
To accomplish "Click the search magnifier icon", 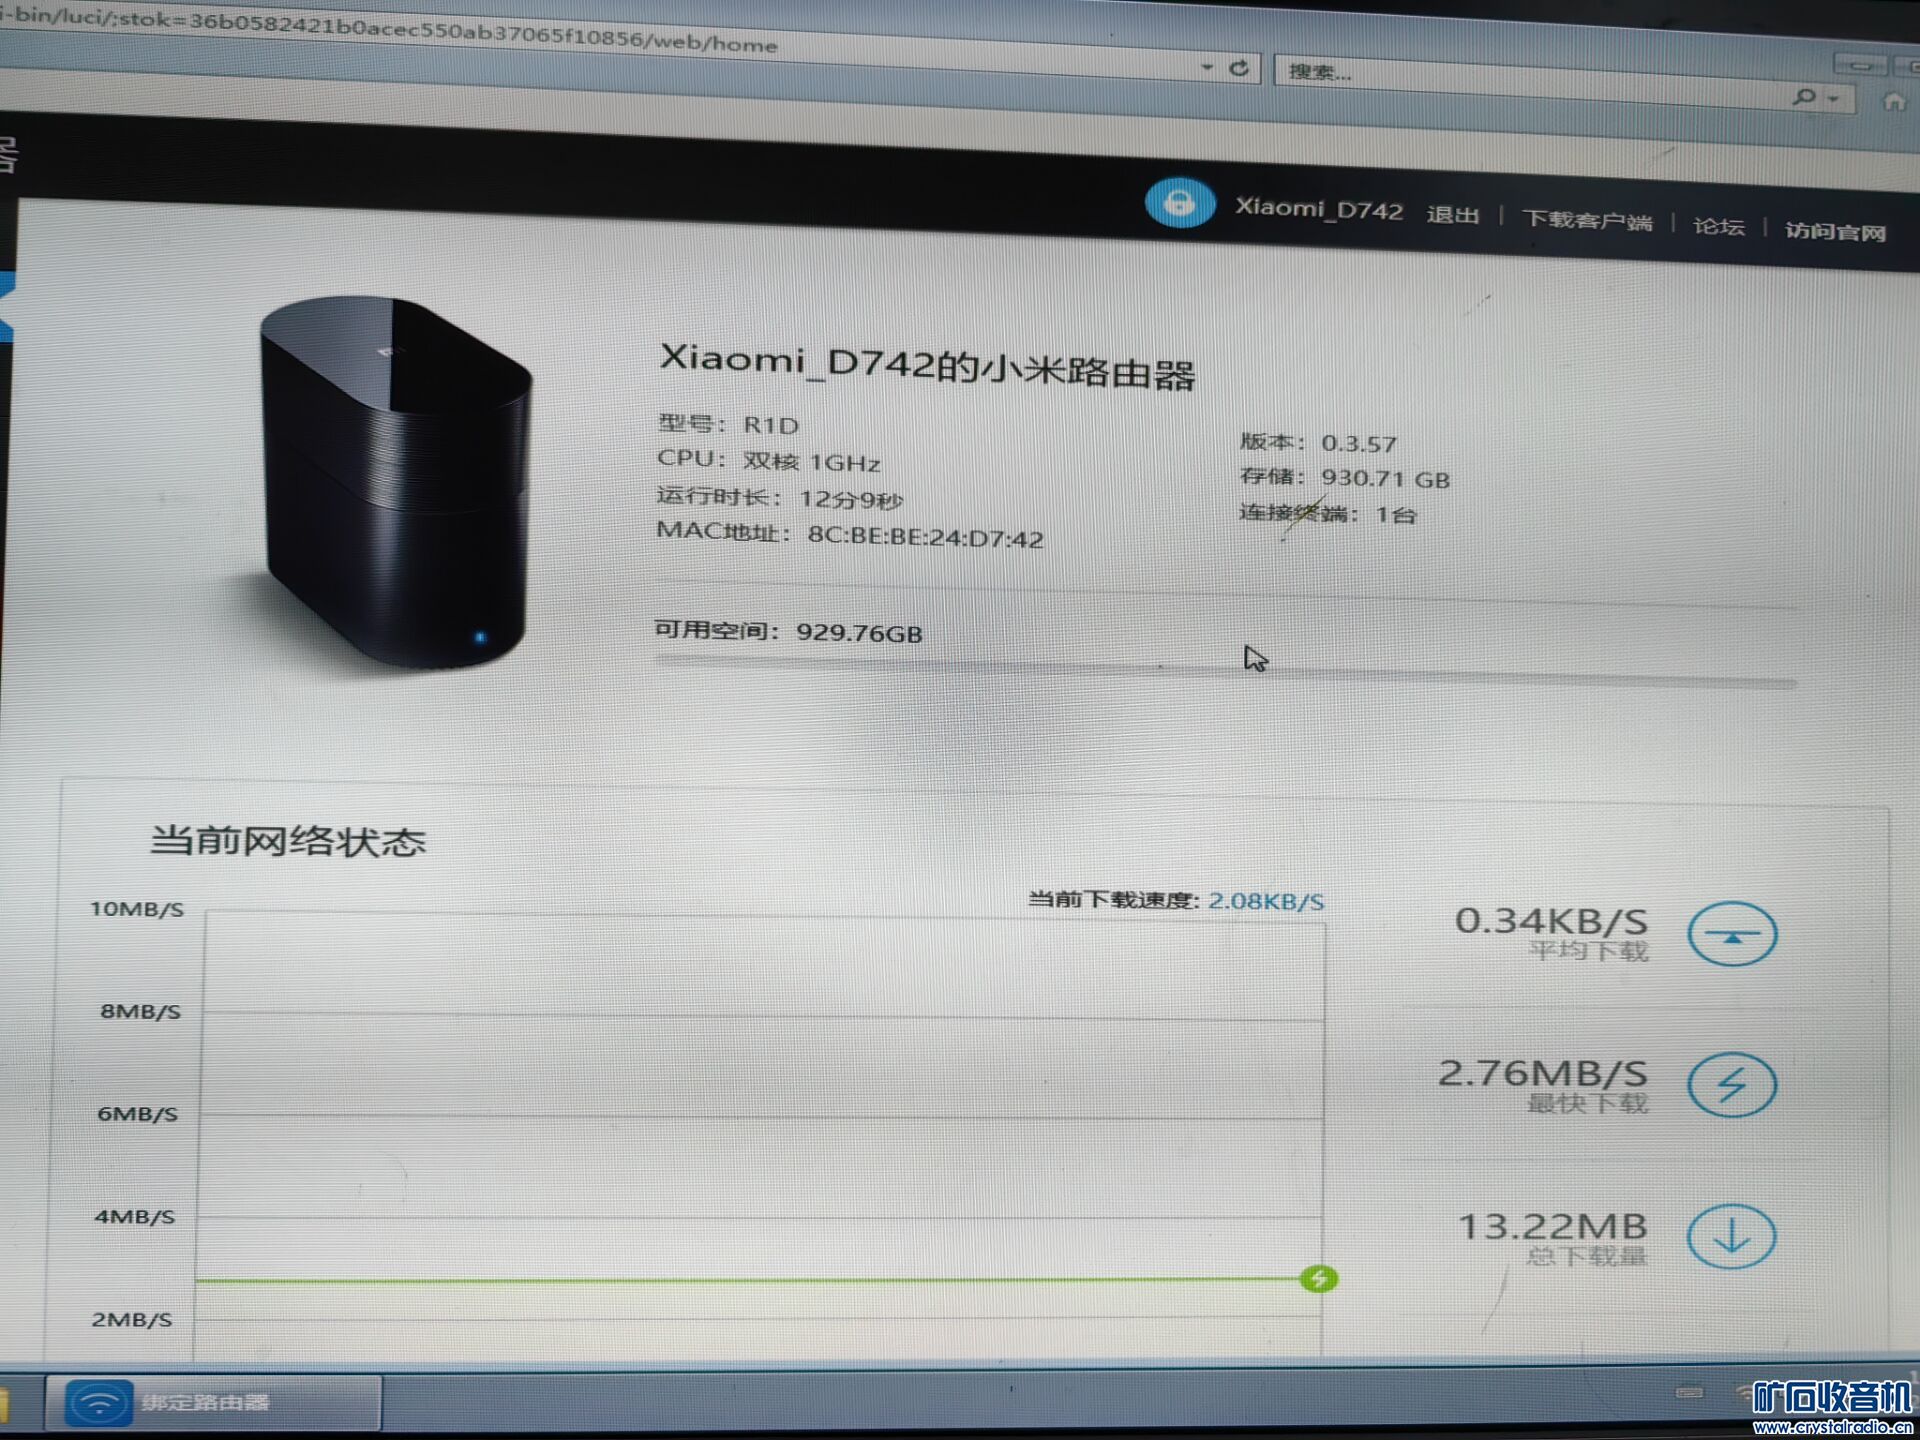I will tap(1803, 96).
